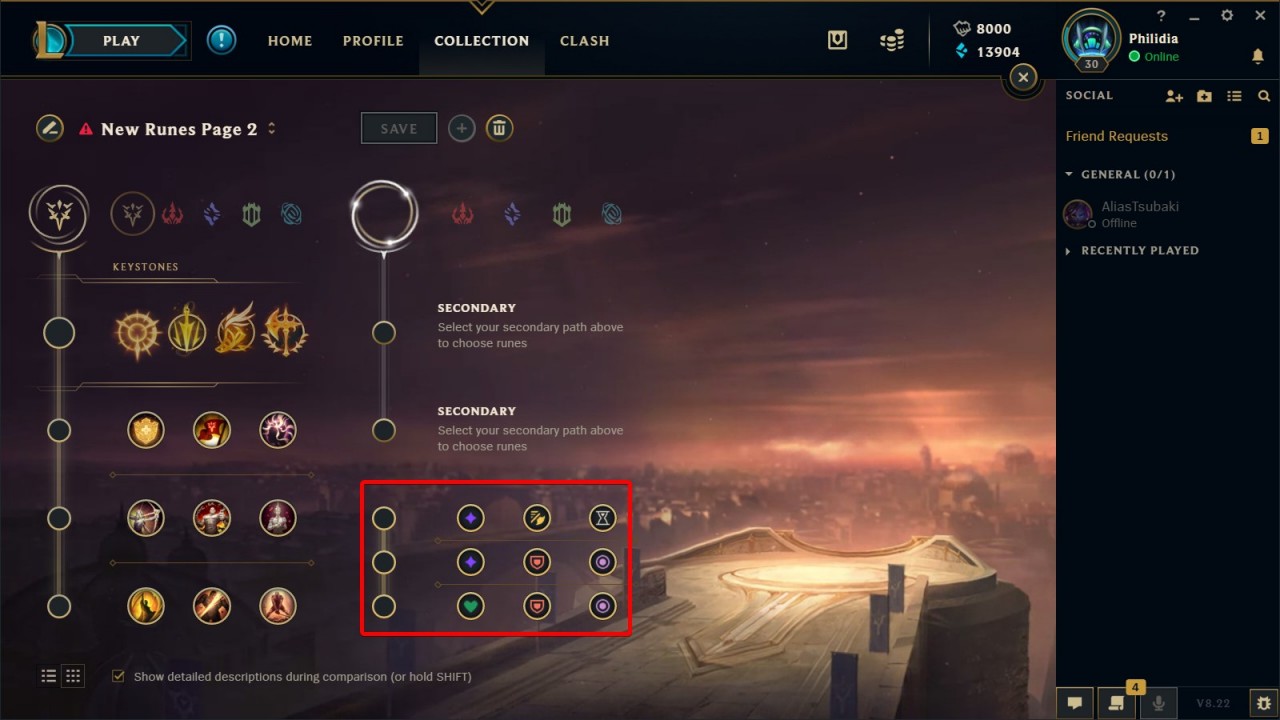Switch to list view of runes
This screenshot has width=1280, height=720.
pyautogui.click(x=48, y=676)
